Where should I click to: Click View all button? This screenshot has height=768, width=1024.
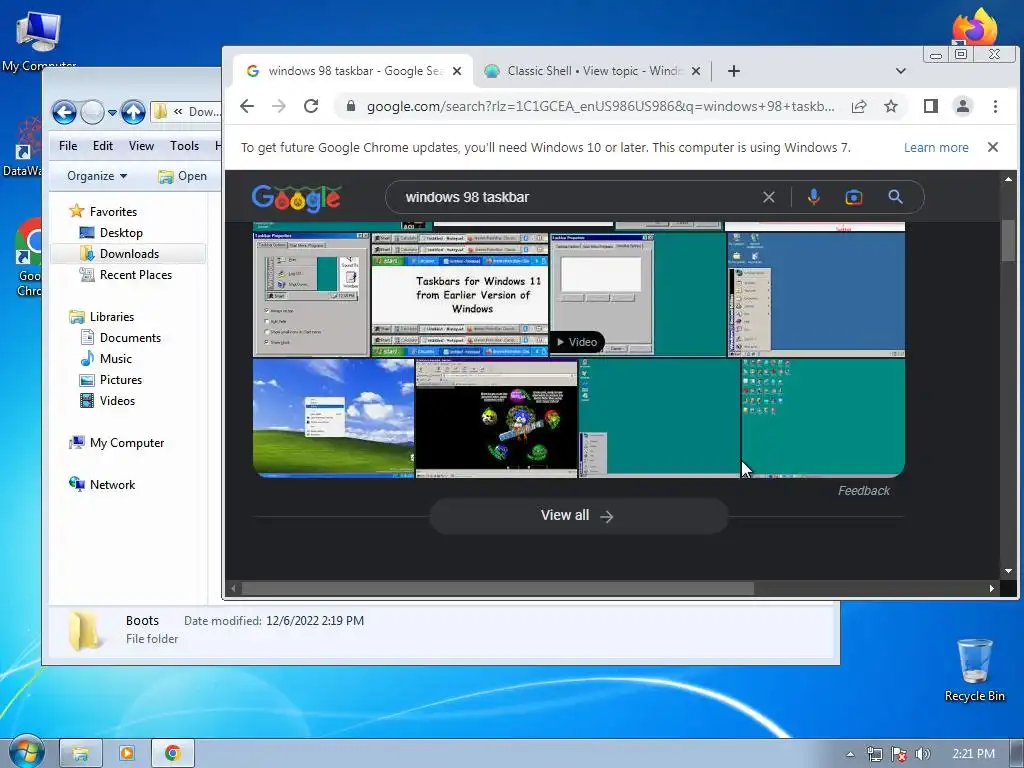coord(578,516)
